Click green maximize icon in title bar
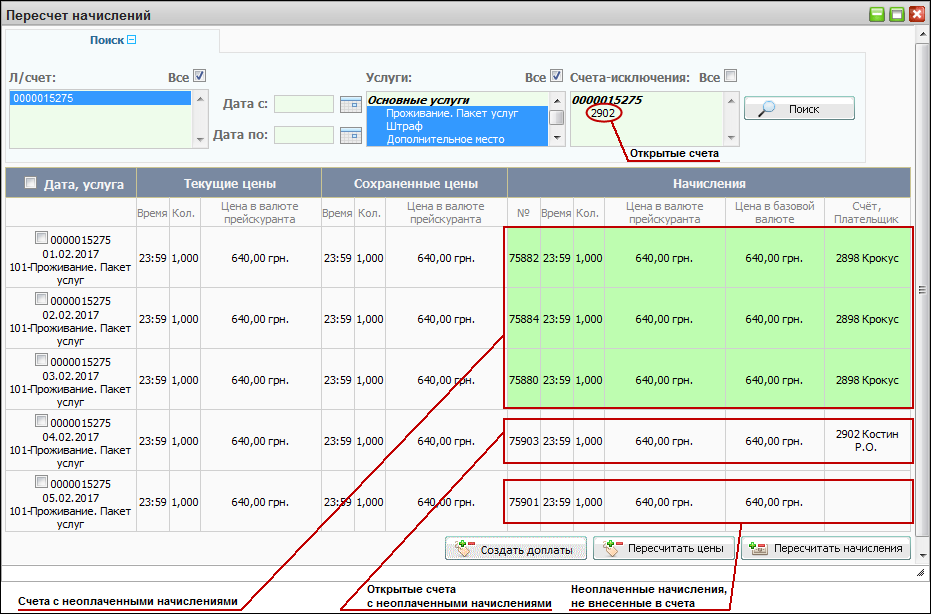 coord(896,15)
